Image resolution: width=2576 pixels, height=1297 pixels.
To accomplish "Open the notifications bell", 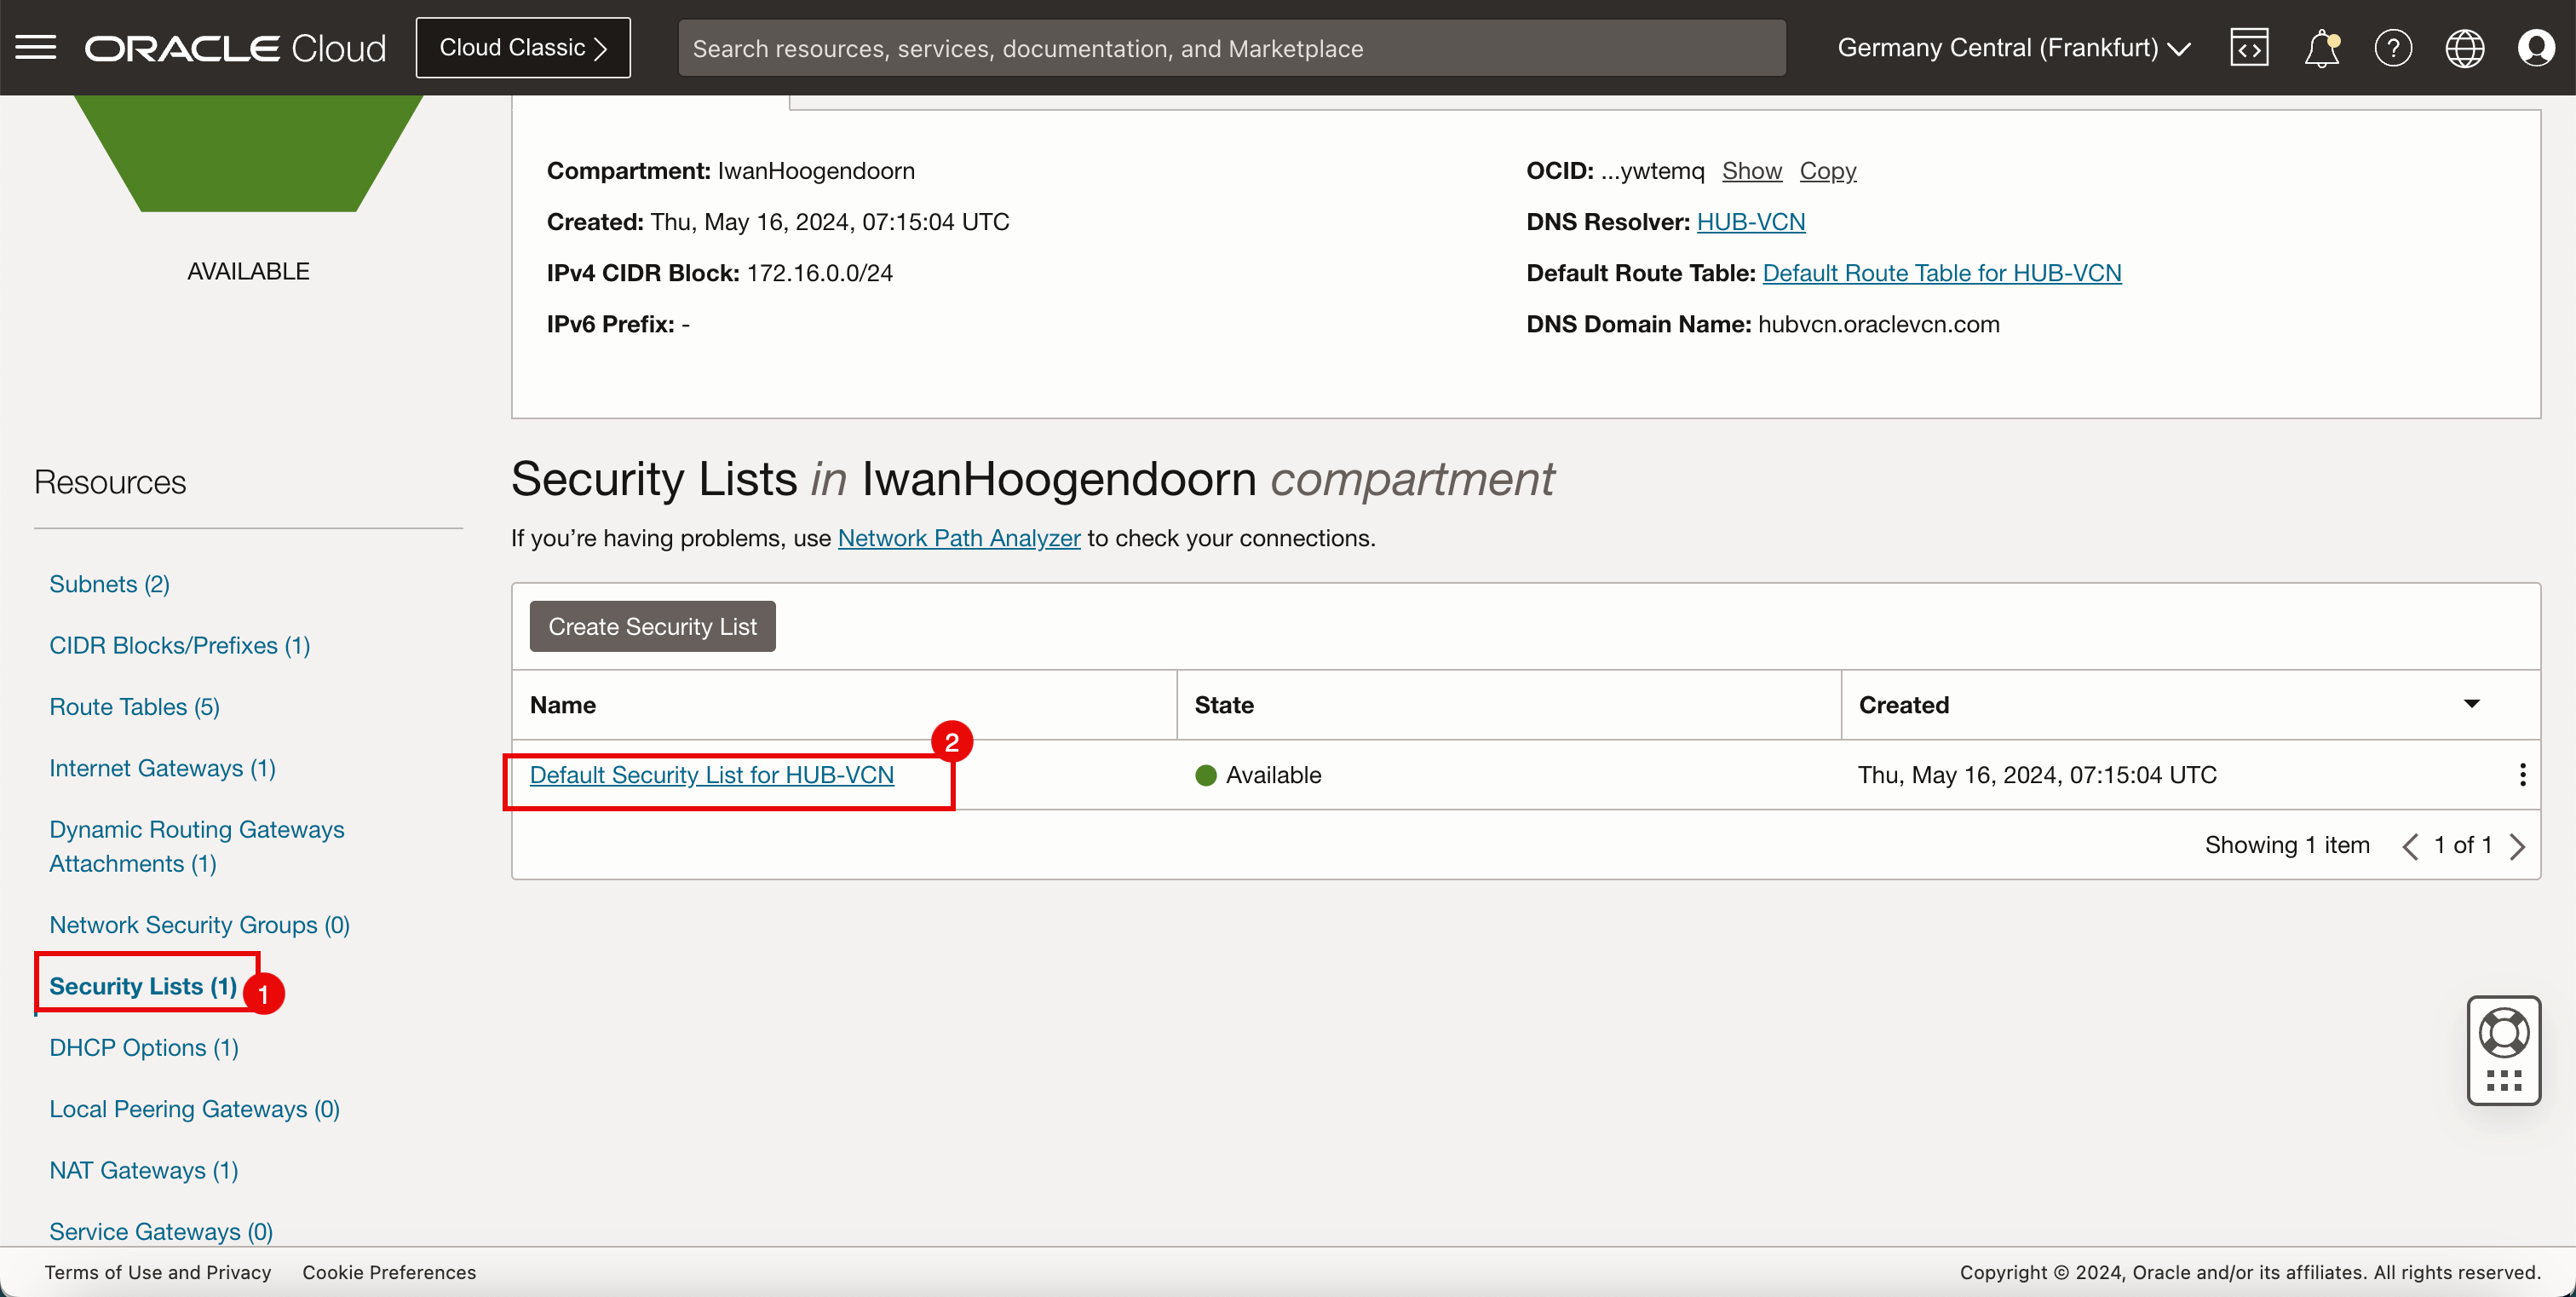I will click(2321, 47).
